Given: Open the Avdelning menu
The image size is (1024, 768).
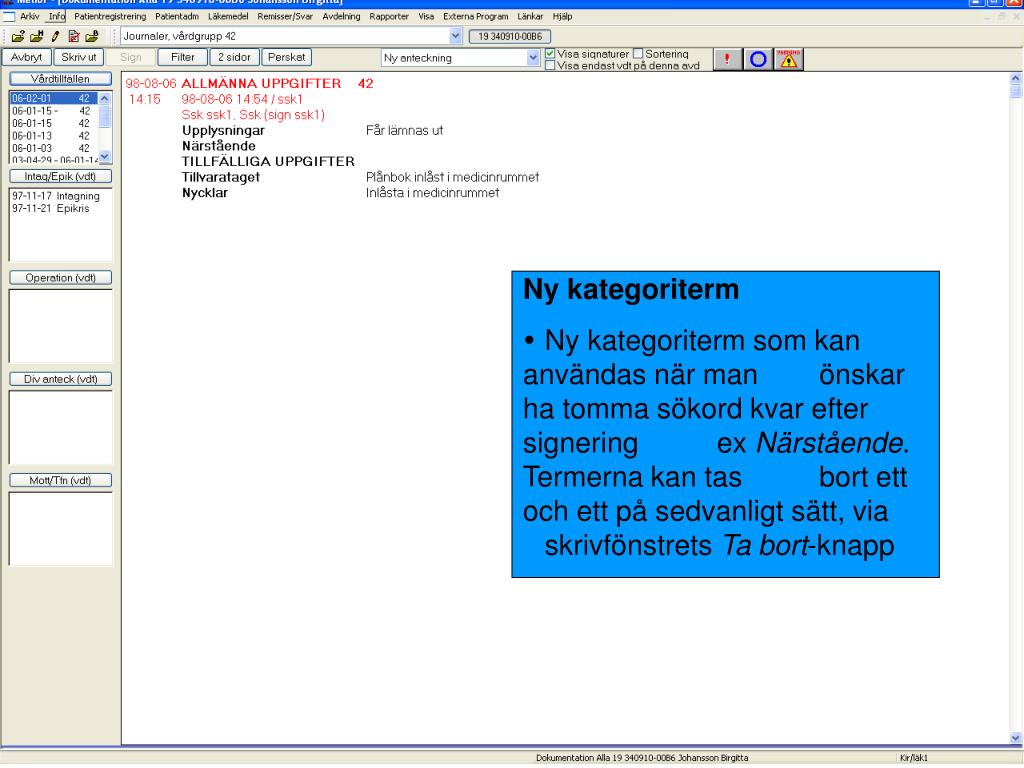Looking at the screenshot, I should point(341,16).
